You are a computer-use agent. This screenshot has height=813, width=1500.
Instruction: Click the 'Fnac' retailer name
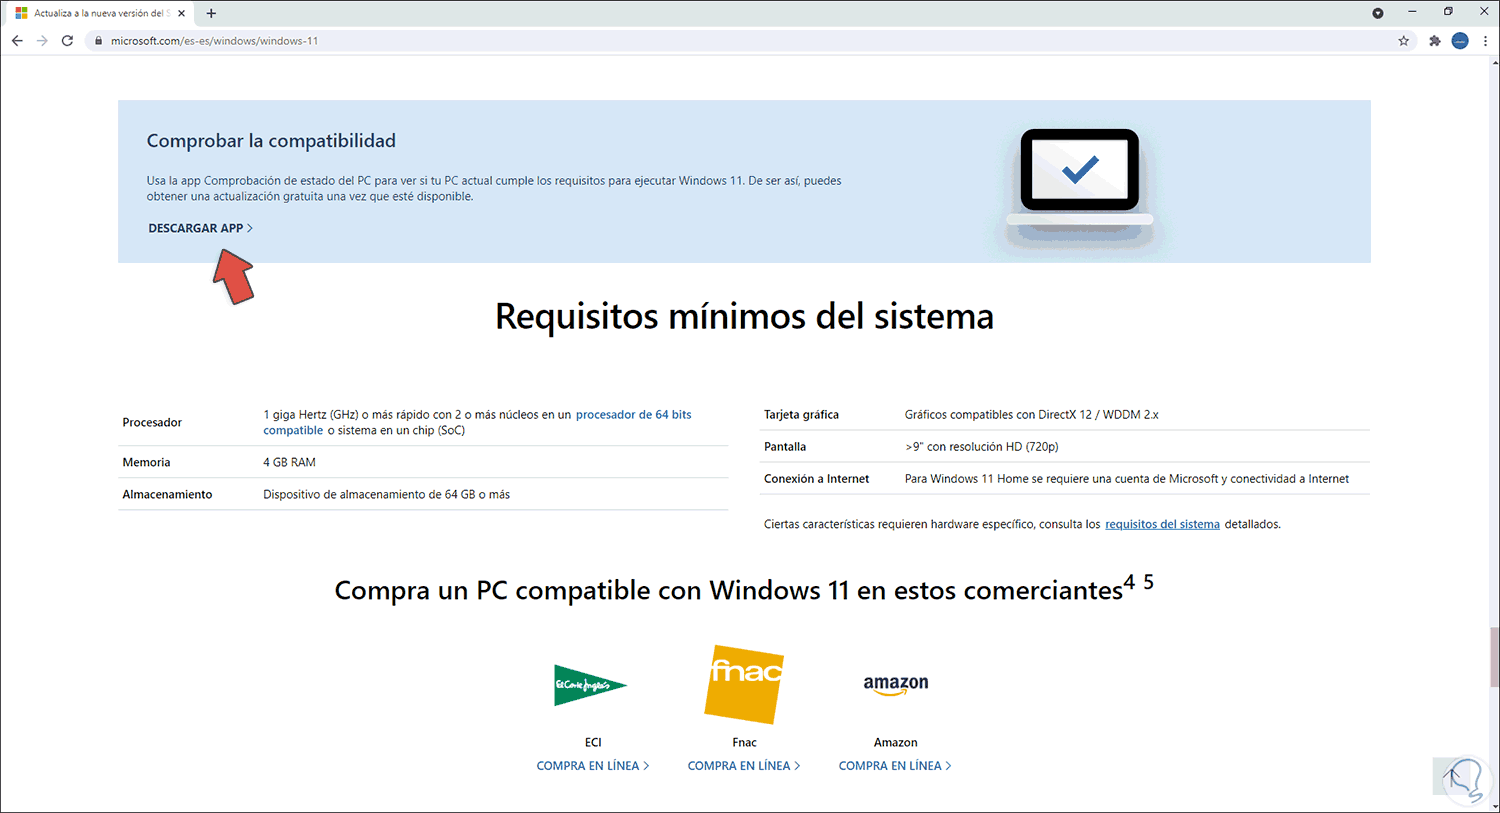tap(744, 743)
